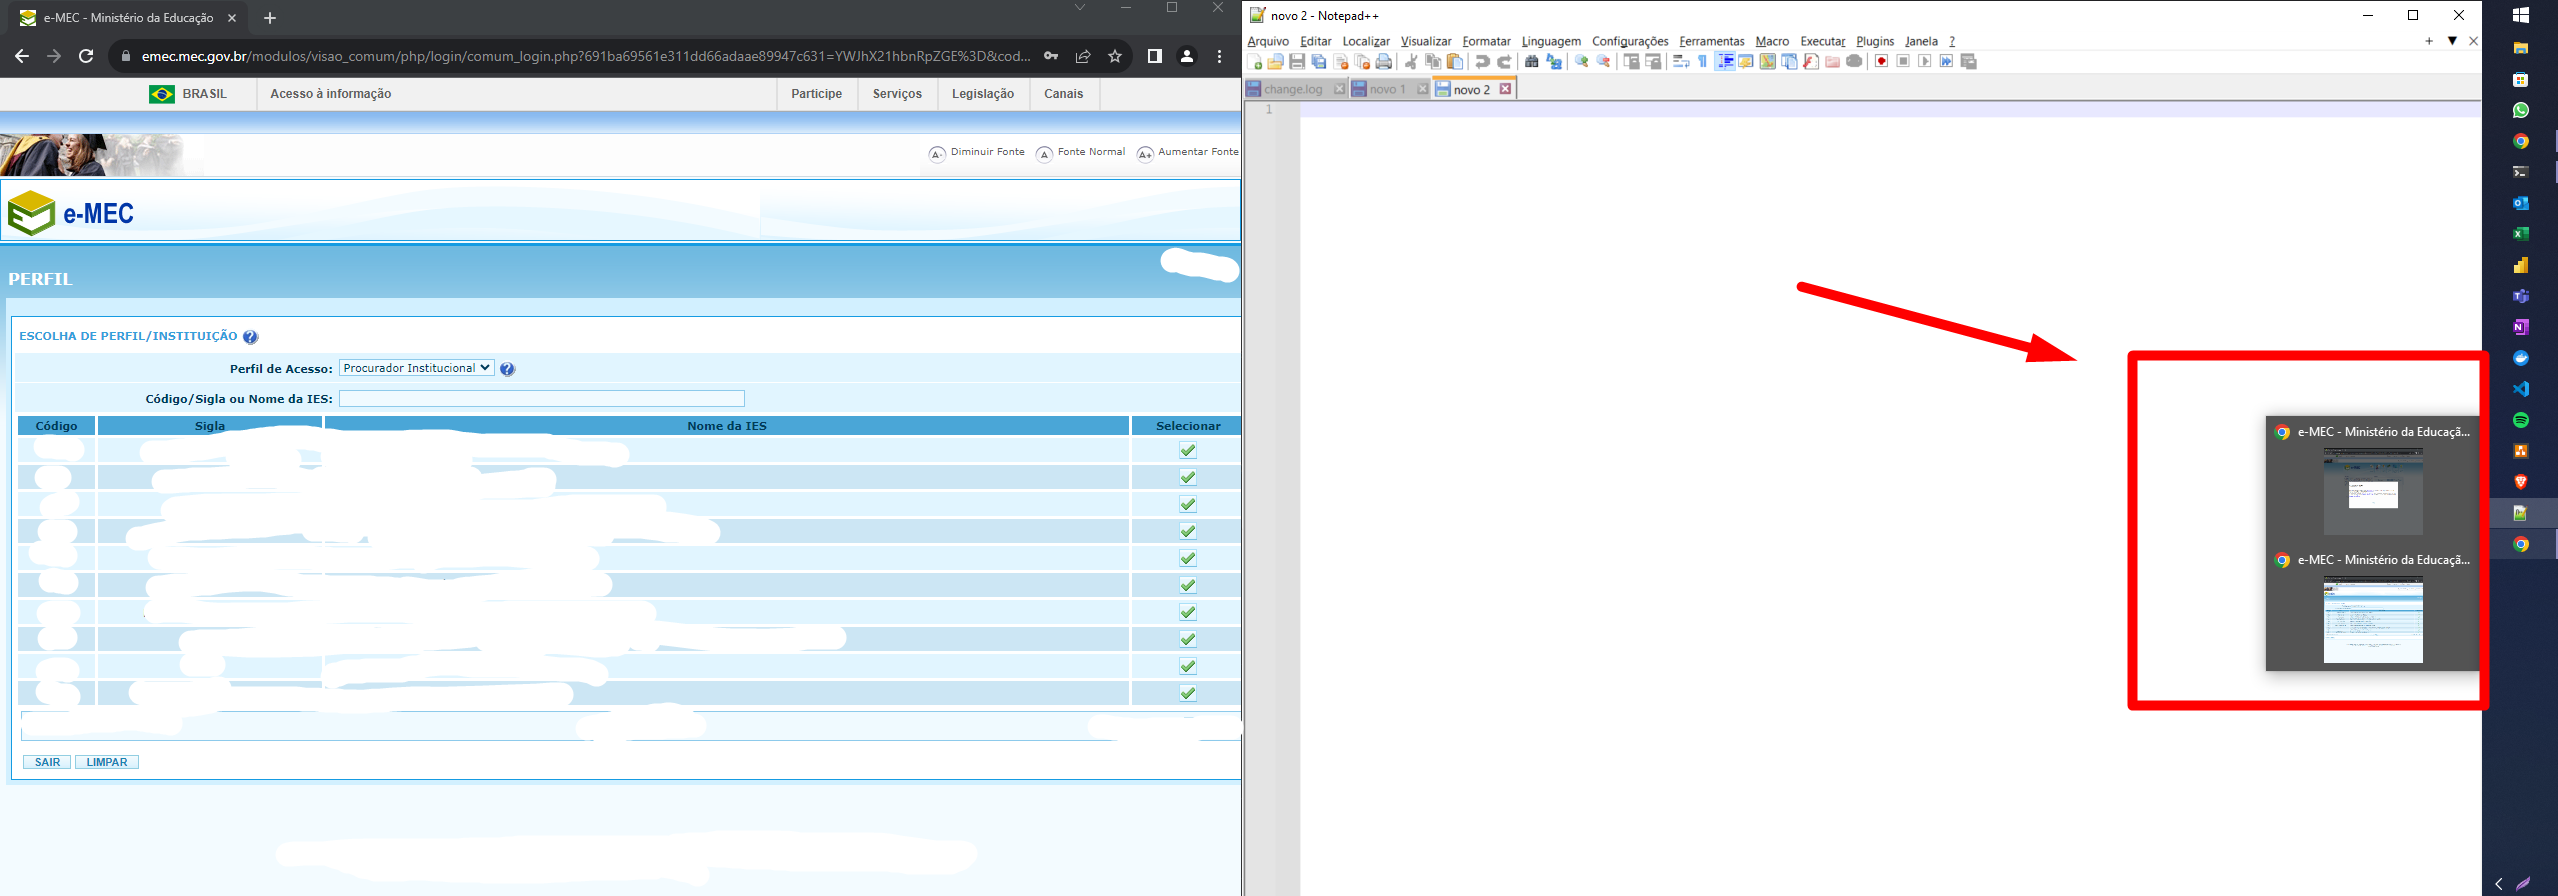This screenshot has height=896, width=2558.
Task: Click the stop macro recording icon
Action: (x=1903, y=61)
